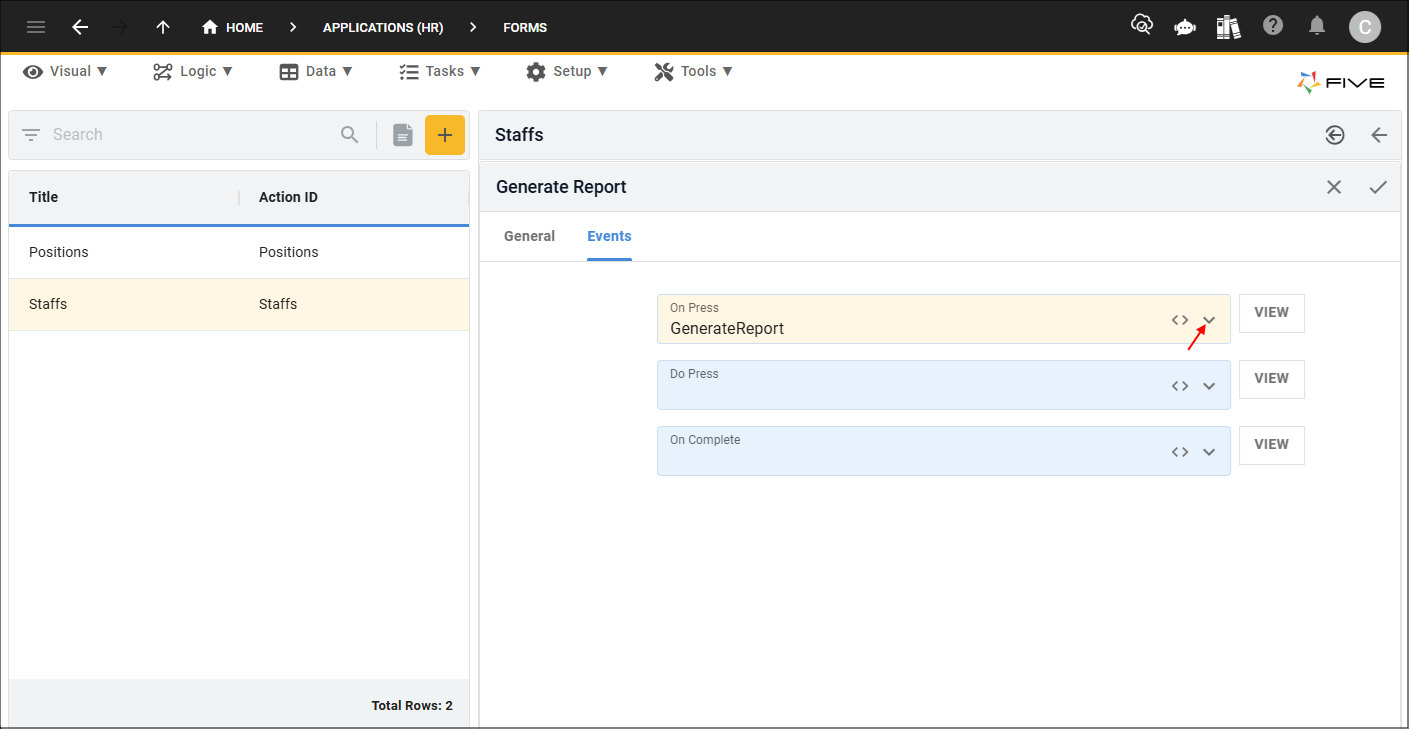1409x729 pixels.
Task: Expand the On Complete dropdown arrow
Action: pos(1209,452)
